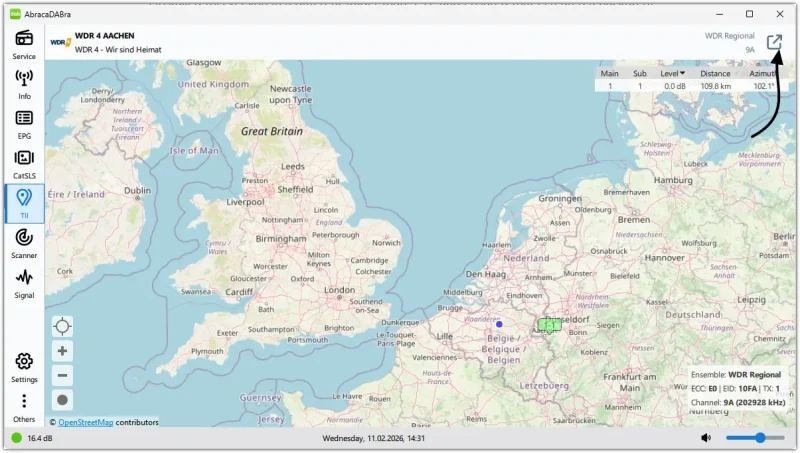Viewport: 800px width, 453px height.
Task: Open the Service view in sidebar
Action: click(x=24, y=44)
